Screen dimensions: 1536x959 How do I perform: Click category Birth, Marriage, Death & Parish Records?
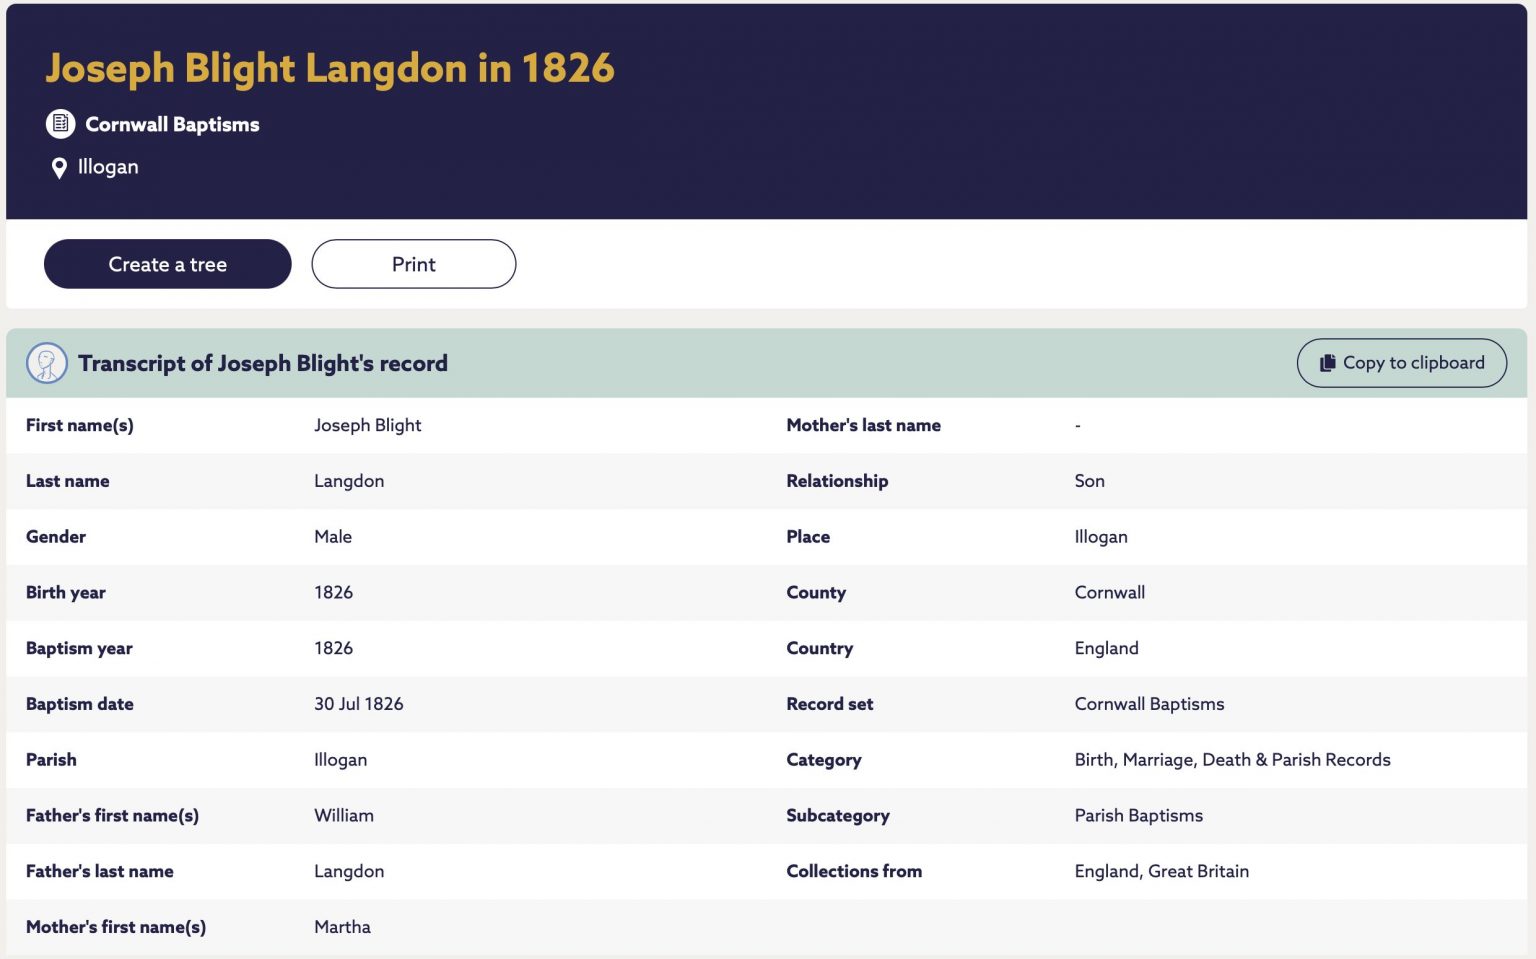(x=1232, y=760)
